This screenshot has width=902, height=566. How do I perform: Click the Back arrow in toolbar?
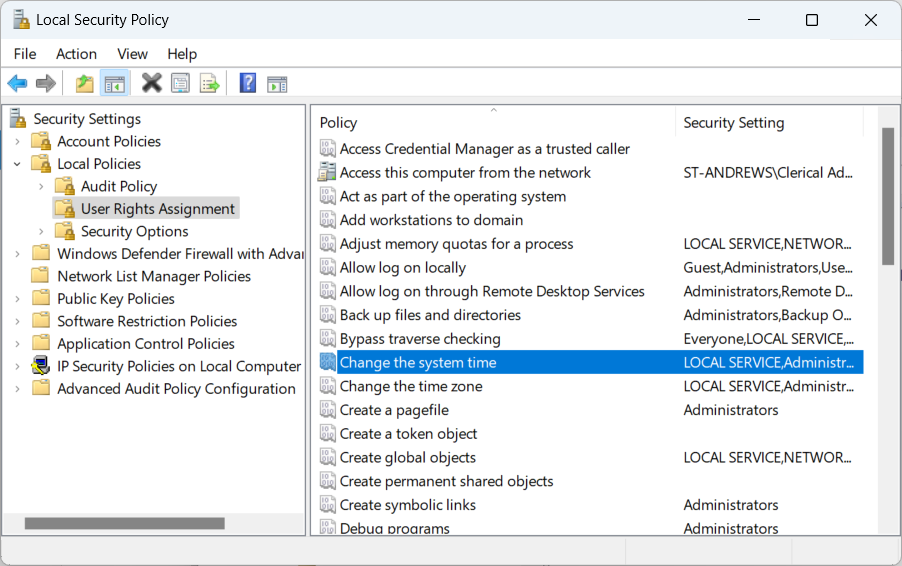pos(17,84)
